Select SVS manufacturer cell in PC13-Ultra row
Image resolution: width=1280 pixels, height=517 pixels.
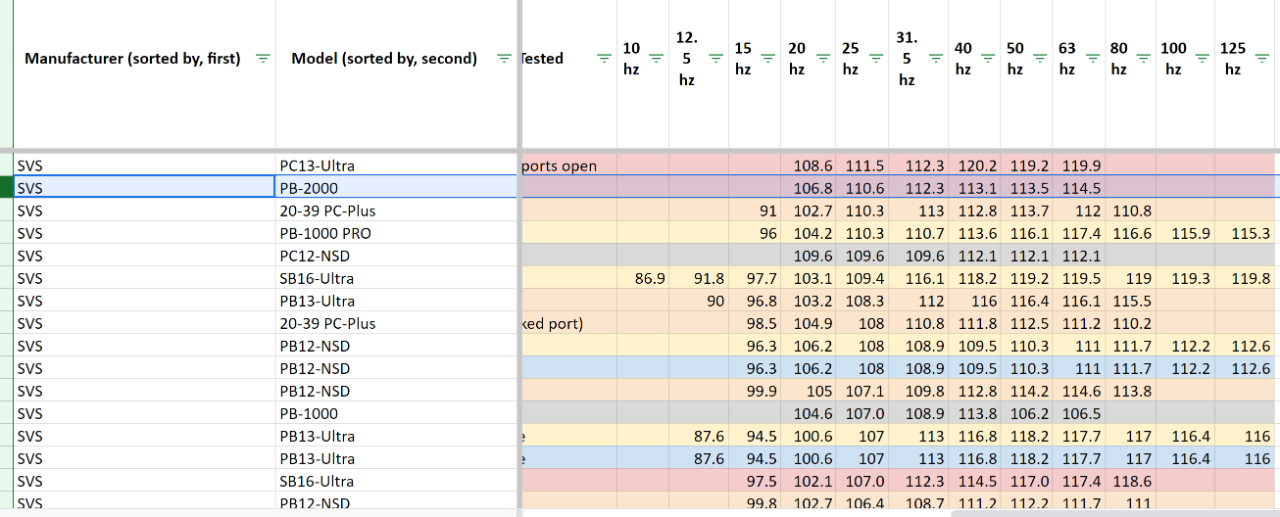click(x=145, y=165)
